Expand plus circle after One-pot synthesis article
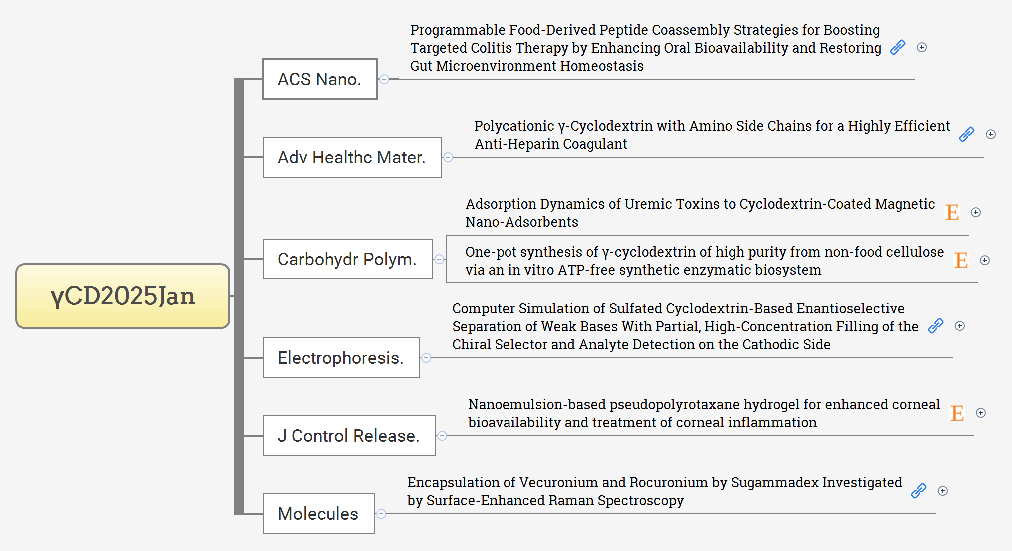The image size is (1012, 551). (x=985, y=260)
